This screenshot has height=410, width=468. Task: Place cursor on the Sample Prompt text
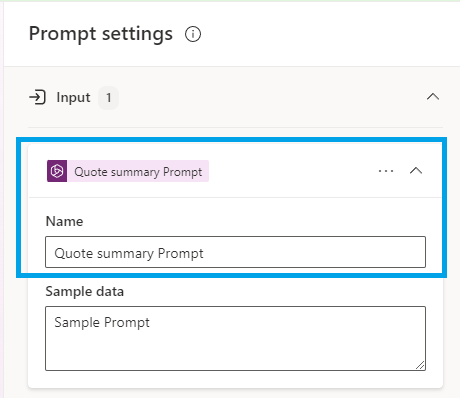102,322
